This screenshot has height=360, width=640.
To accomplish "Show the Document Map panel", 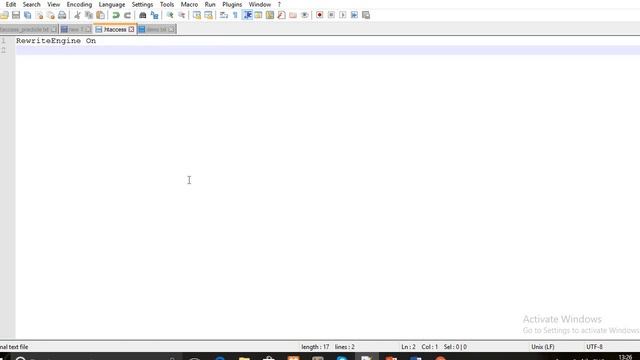I will click(270, 15).
